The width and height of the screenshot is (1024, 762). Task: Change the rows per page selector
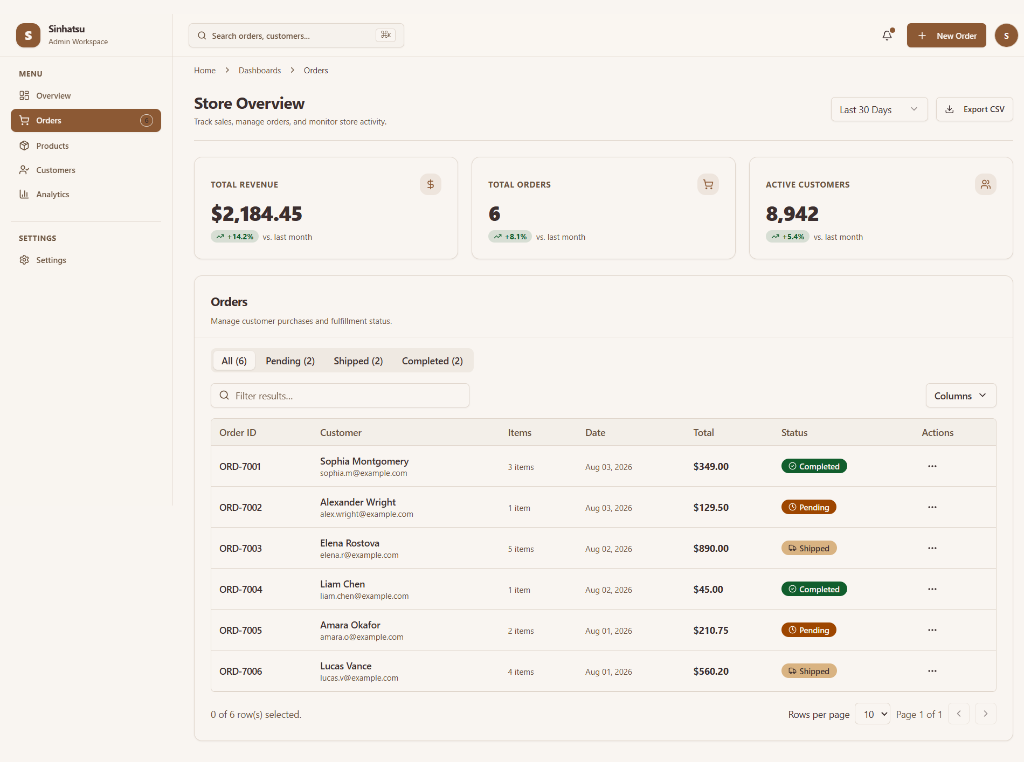click(x=874, y=714)
